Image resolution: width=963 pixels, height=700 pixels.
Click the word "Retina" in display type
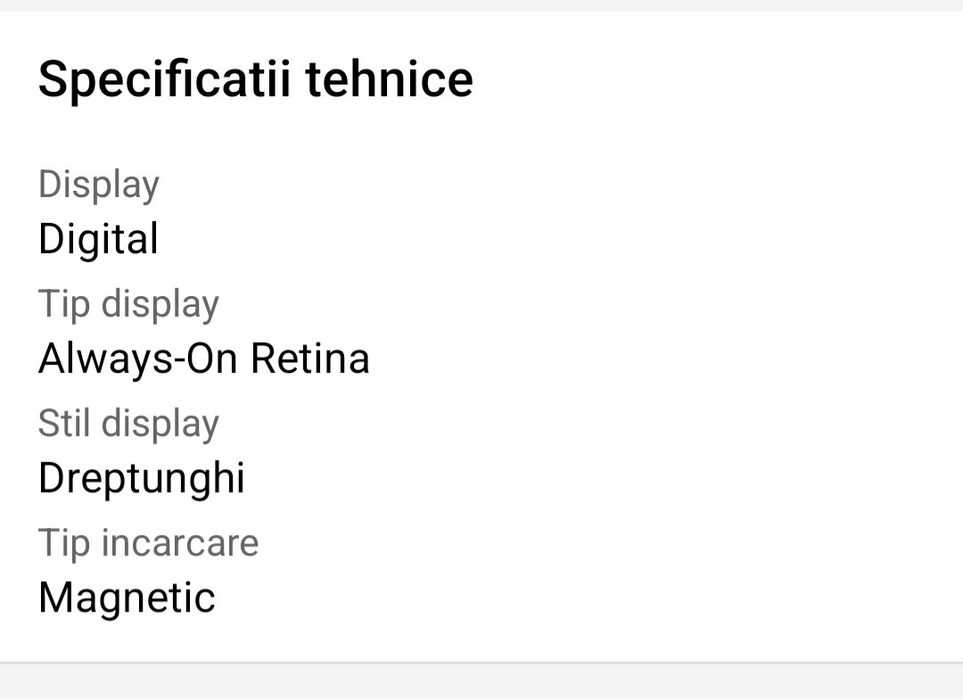tap(310, 359)
